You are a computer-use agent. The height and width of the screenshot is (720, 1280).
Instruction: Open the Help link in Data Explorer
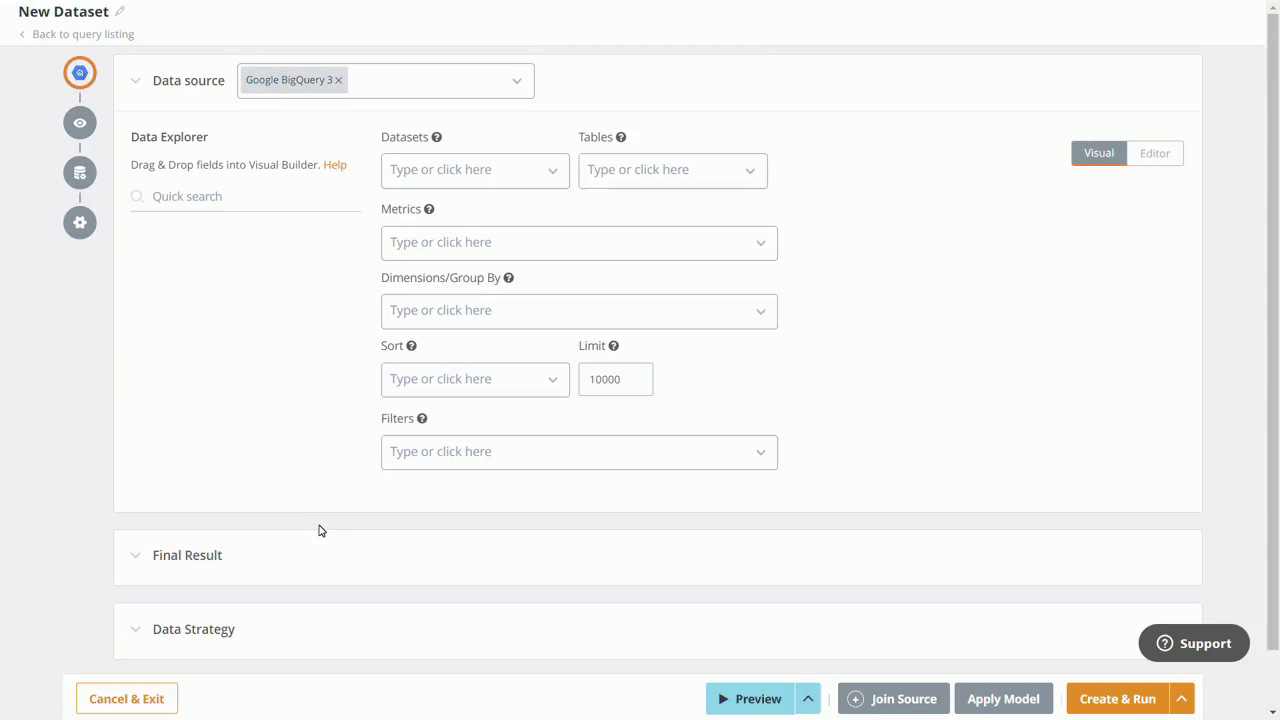[335, 164]
